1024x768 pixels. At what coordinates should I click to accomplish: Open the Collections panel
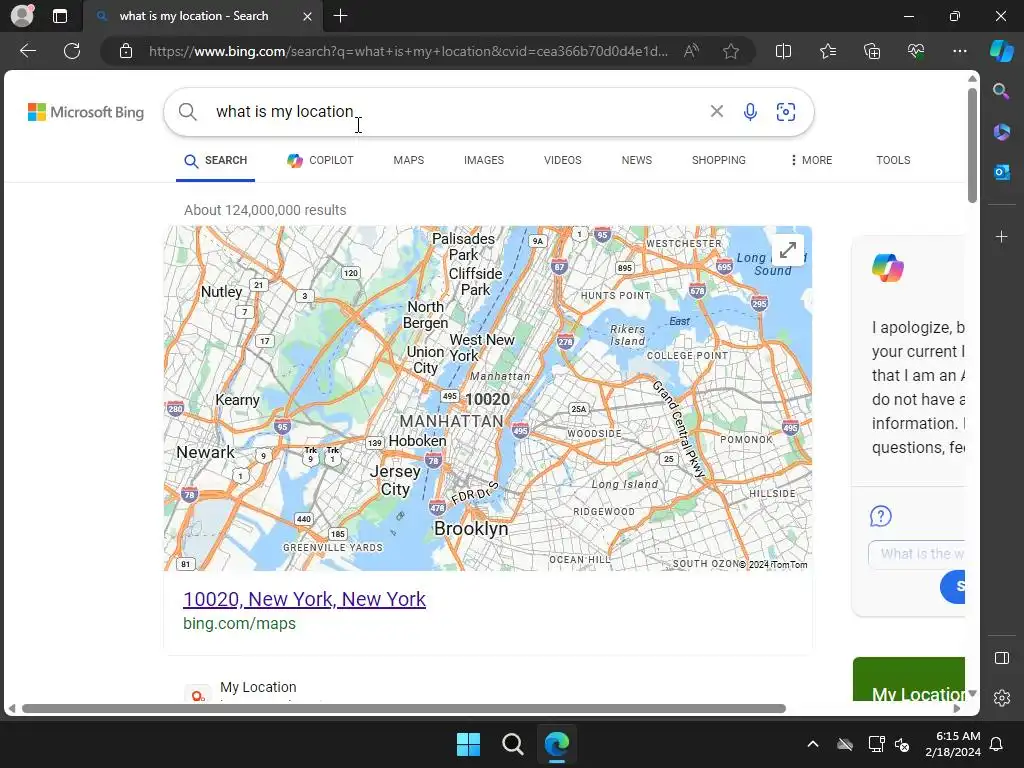click(872, 51)
